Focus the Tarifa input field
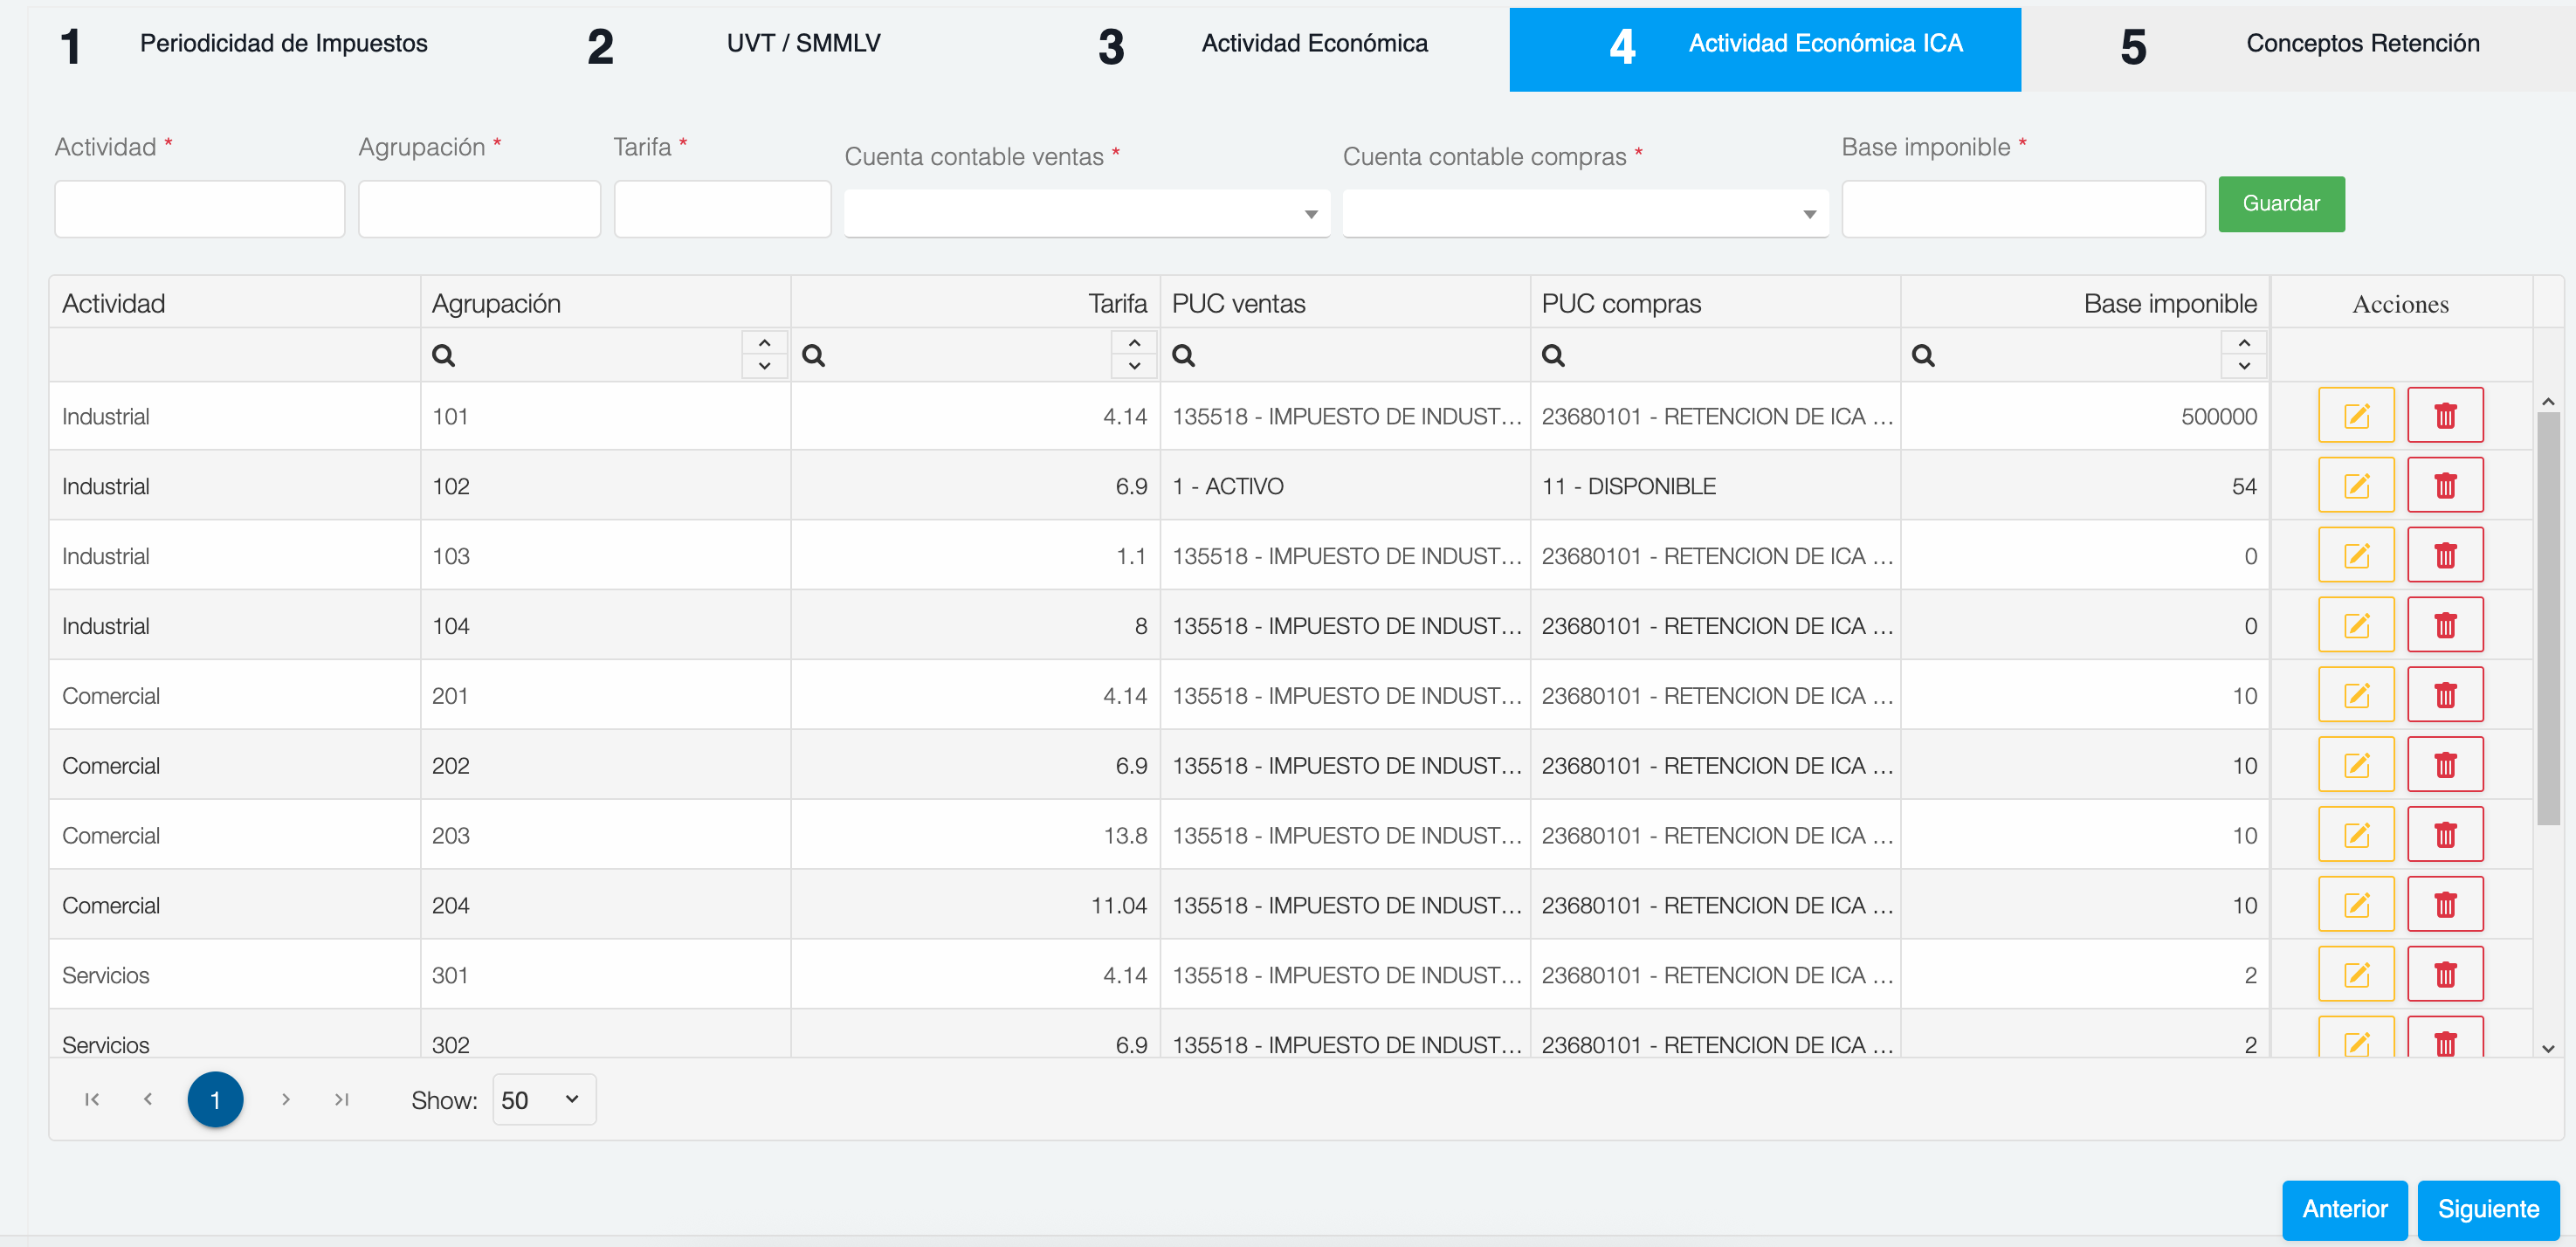This screenshot has width=2576, height=1247. (722, 209)
